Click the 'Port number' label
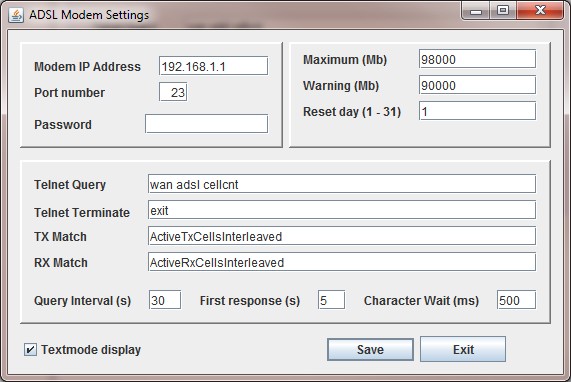The width and height of the screenshot is (571, 382). 70,92
